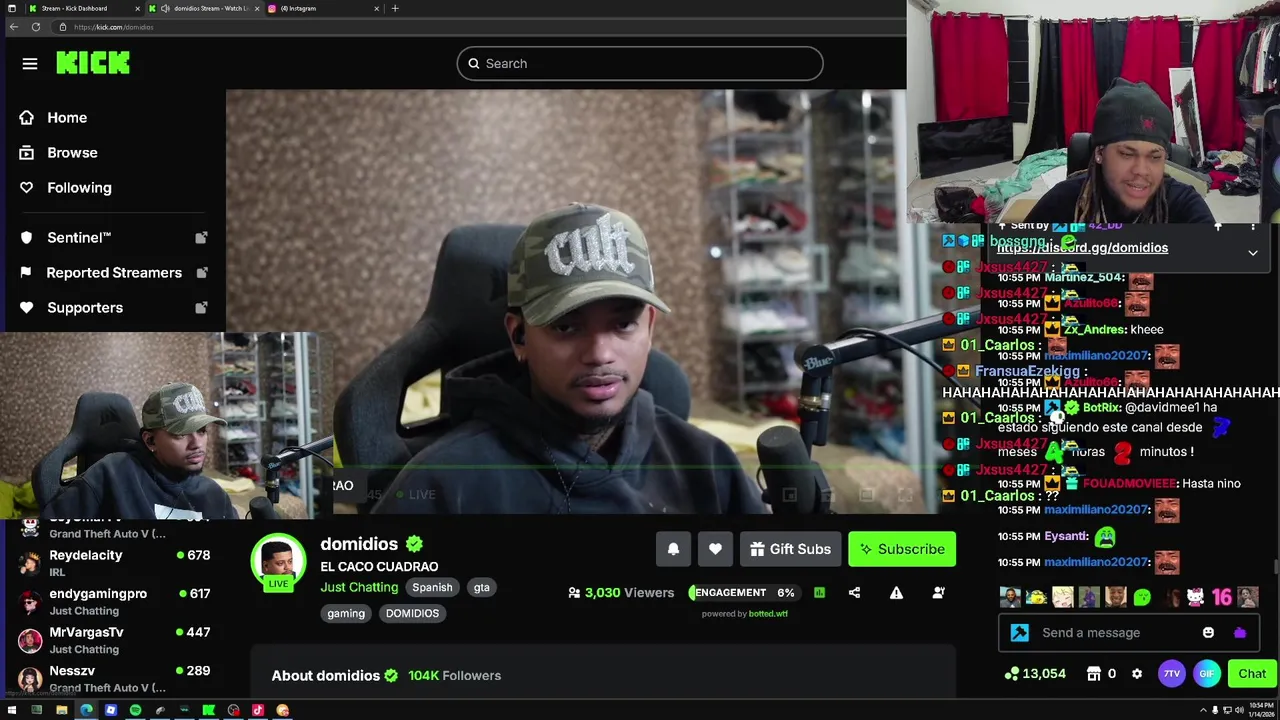Open Reydelacity channel in recommended list

(113, 562)
